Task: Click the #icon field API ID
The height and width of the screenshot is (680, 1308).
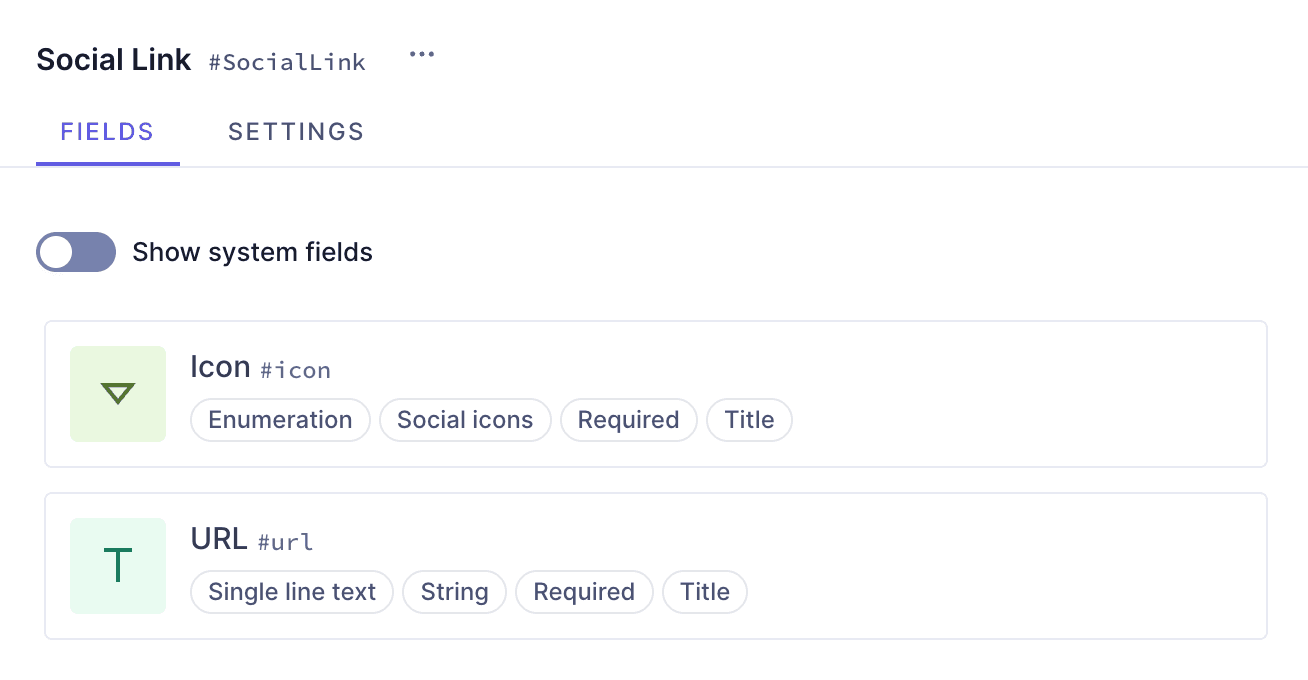Action: 296,371
